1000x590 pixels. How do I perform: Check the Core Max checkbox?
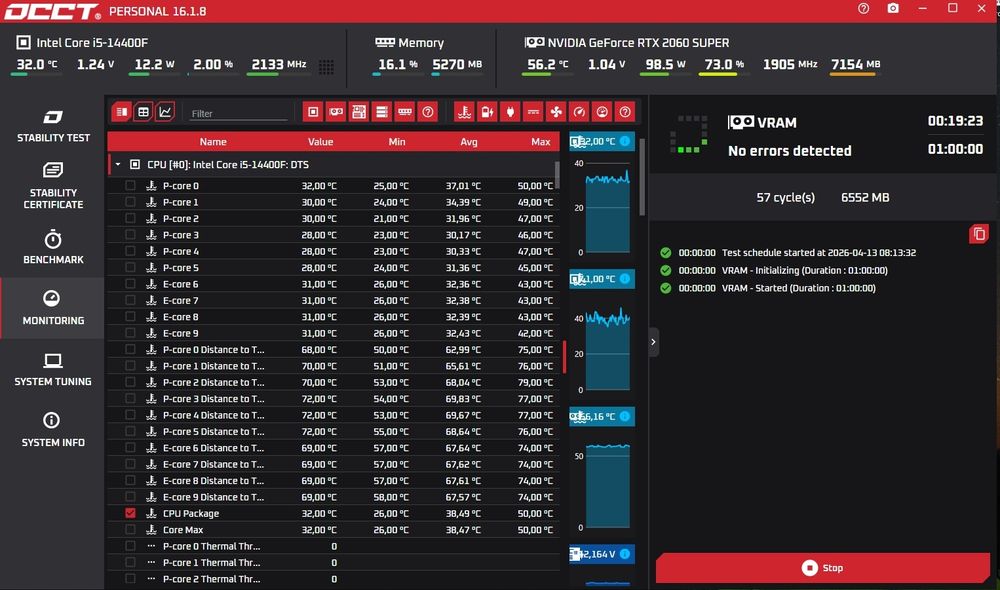130,529
